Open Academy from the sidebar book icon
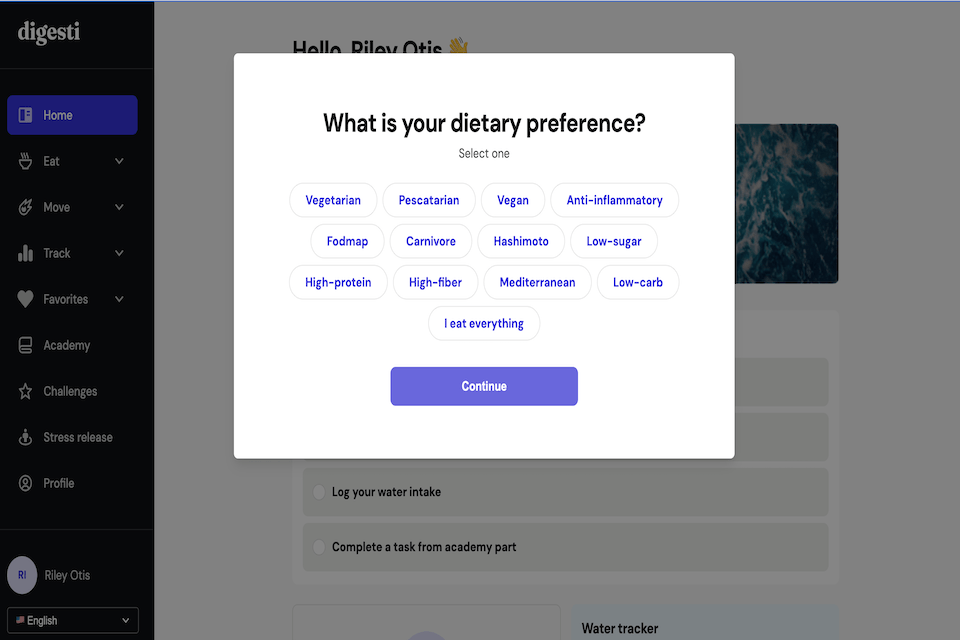 22,345
